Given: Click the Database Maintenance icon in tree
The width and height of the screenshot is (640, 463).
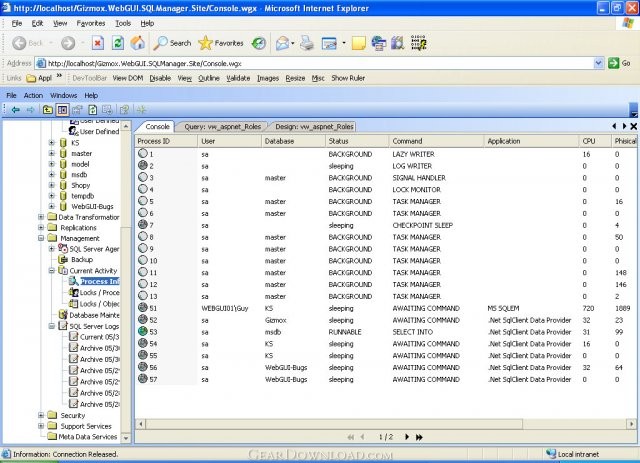Looking at the screenshot, I should pos(63,315).
